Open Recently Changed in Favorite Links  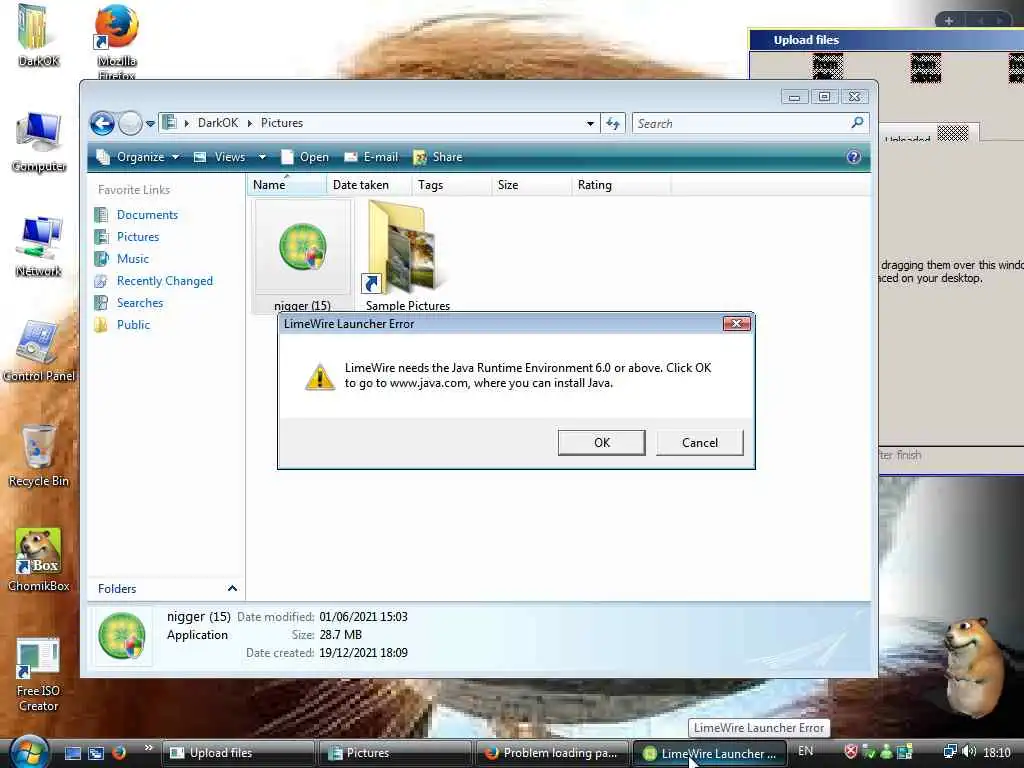[x=165, y=281]
